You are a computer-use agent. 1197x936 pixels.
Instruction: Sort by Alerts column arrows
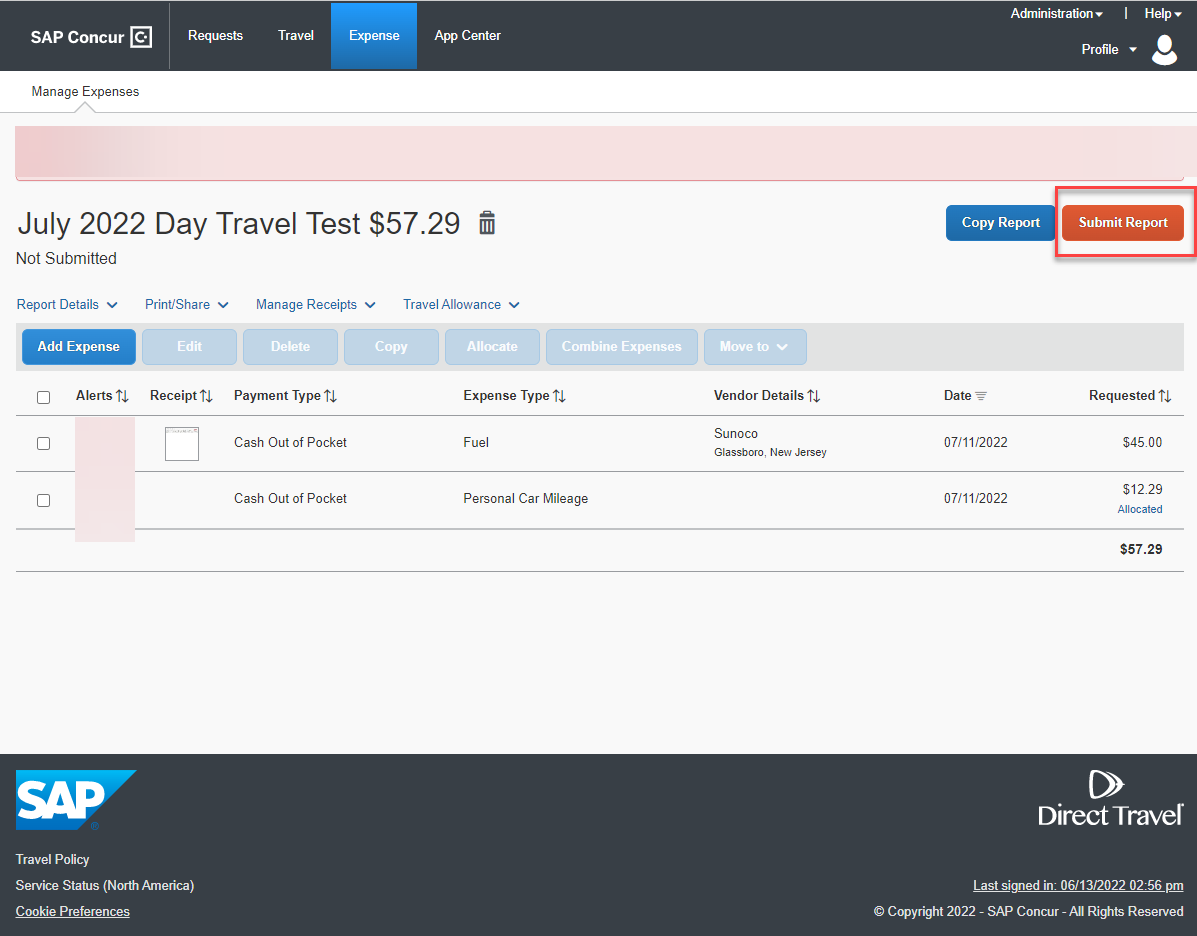pyautogui.click(x=122, y=396)
